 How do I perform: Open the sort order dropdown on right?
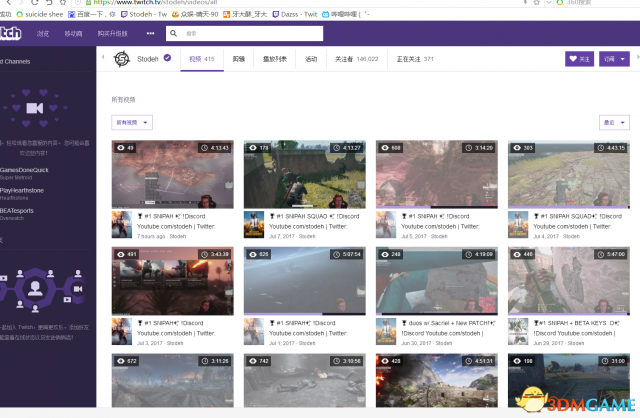614,122
